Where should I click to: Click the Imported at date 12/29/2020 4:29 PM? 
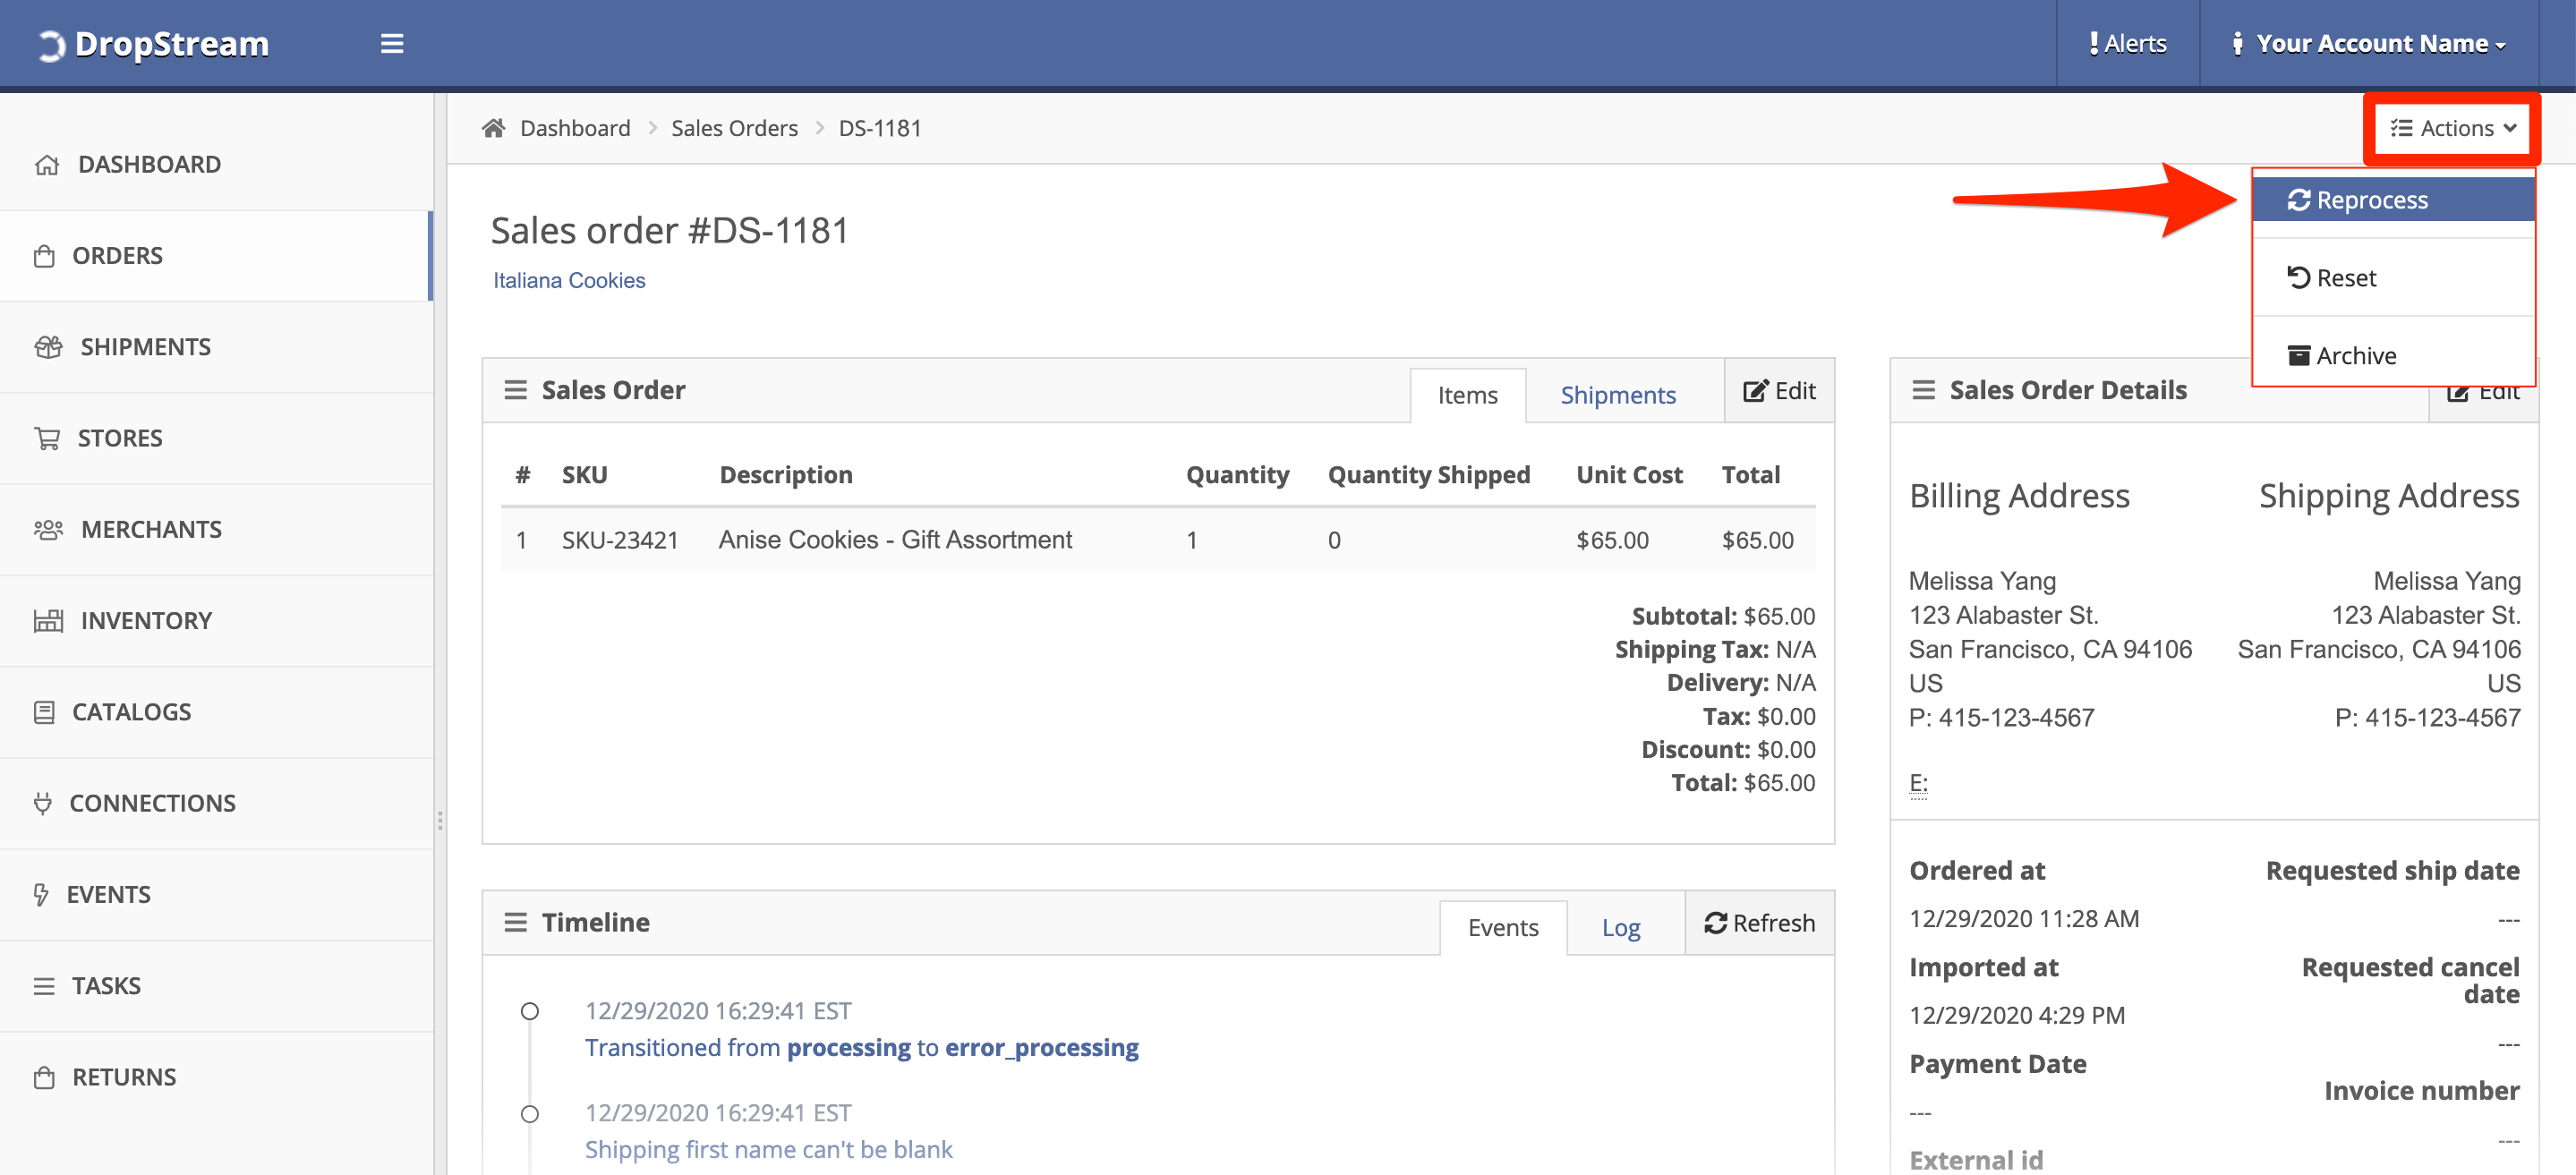(2017, 1016)
